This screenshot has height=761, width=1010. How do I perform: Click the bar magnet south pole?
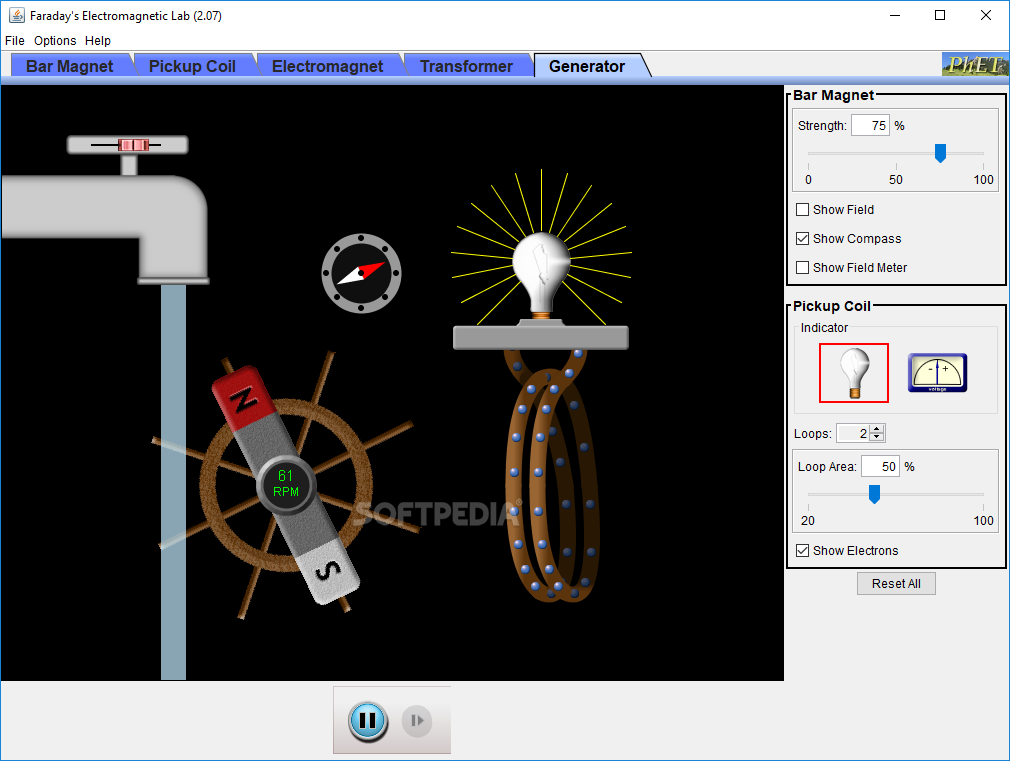(x=329, y=571)
